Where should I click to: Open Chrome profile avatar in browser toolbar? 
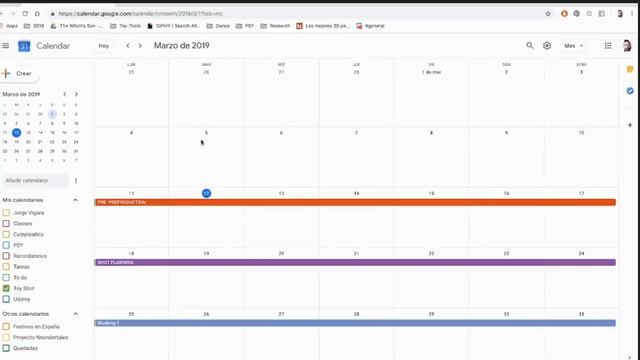(620, 13)
